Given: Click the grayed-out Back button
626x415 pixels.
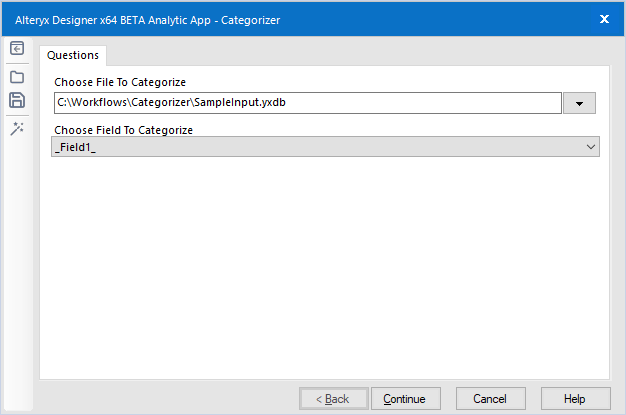Looking at the screenshot, I should (x=333, y=399).
